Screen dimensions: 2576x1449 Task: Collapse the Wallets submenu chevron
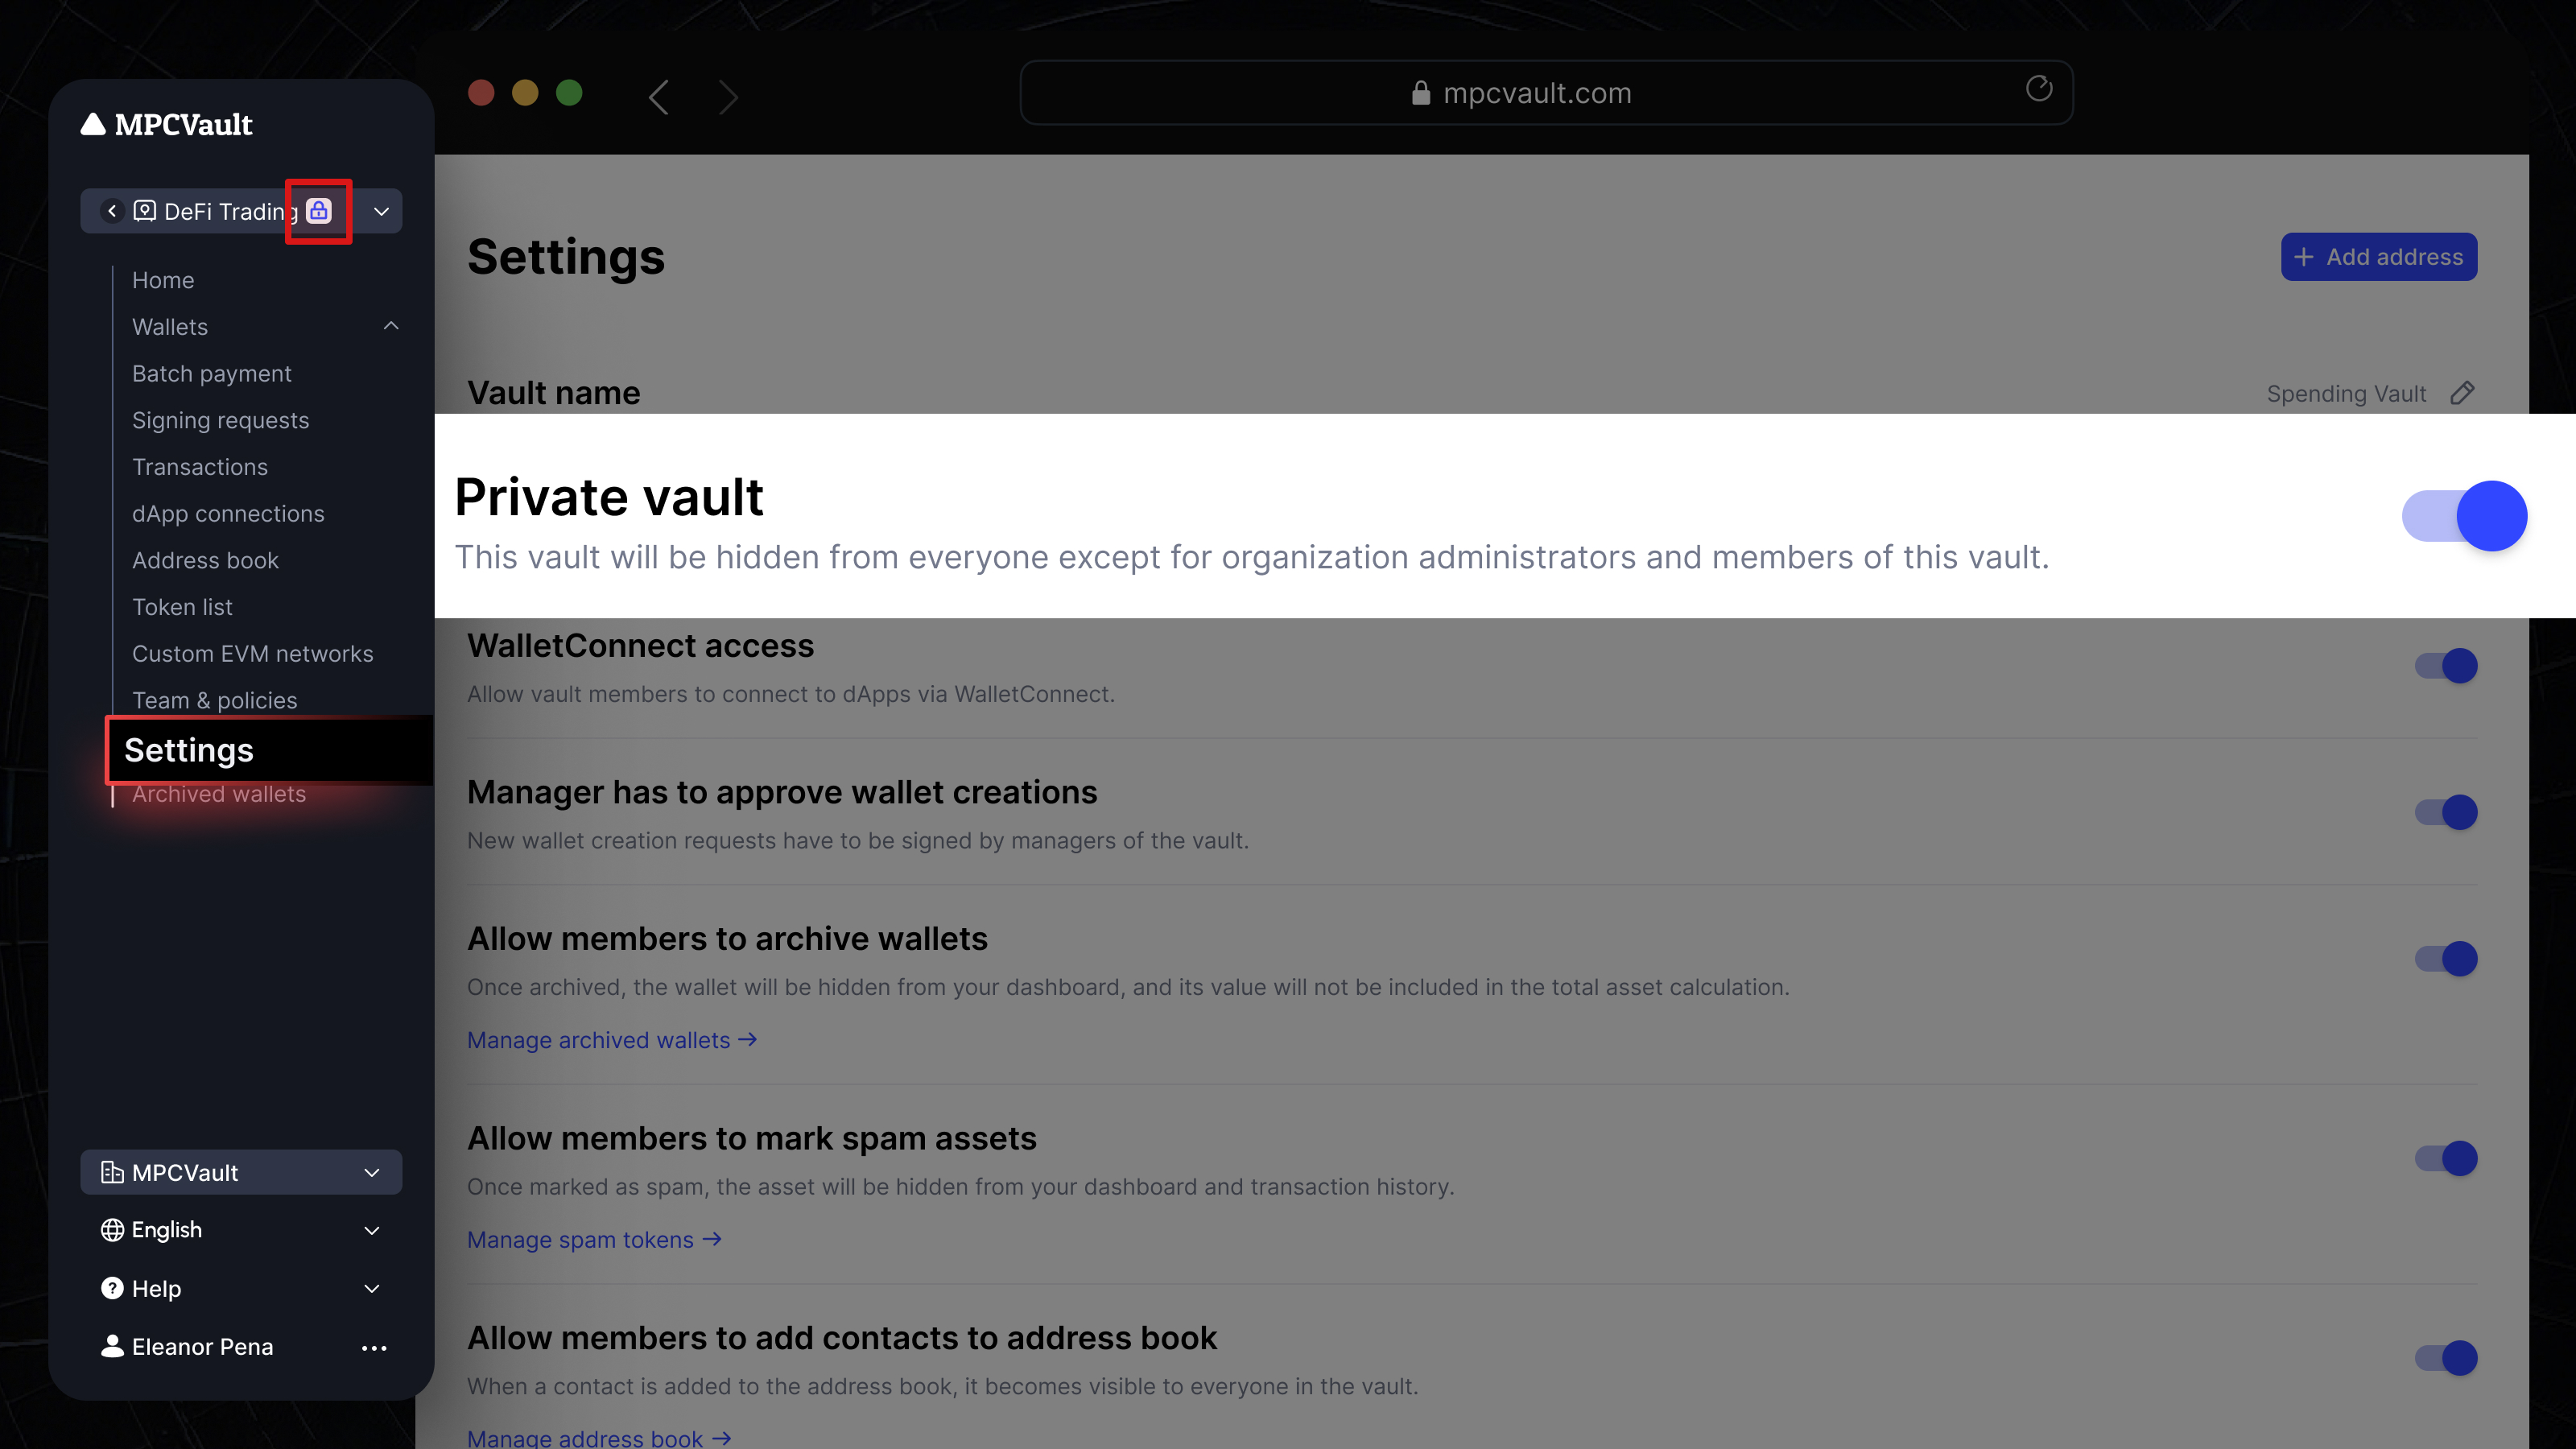(391, 326)
